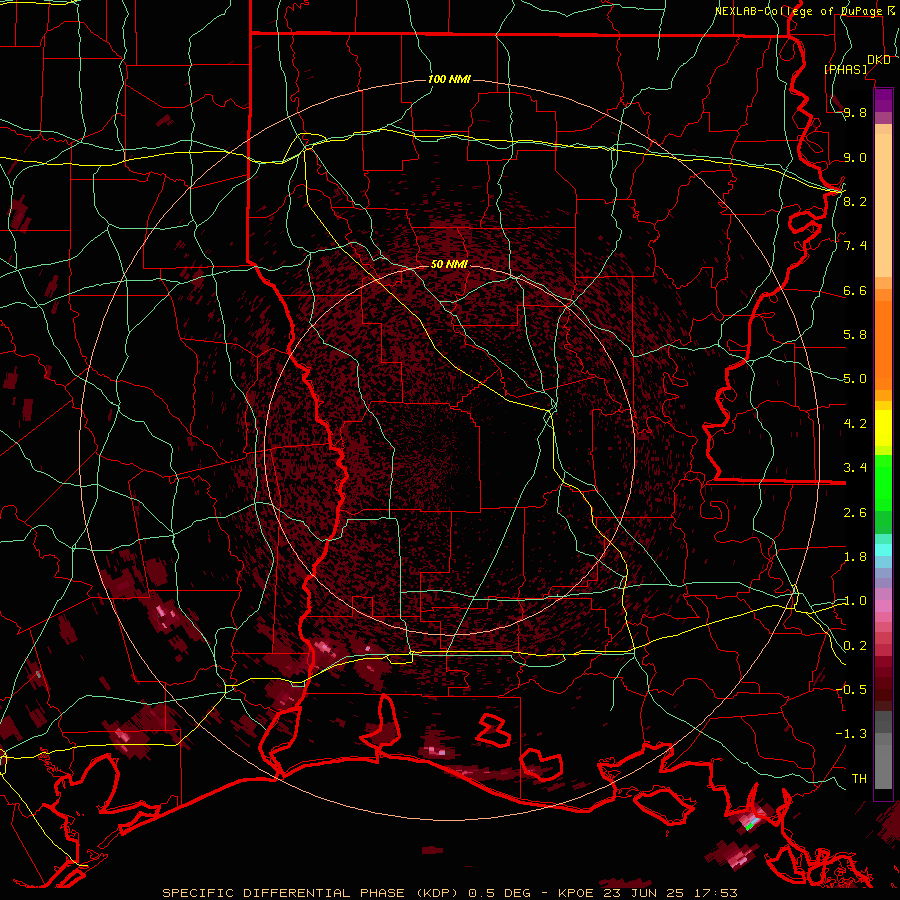This screenshot has width=900, height=900.
Task: Select the 3.4 scale value
Action: click(x=855, y=468)
